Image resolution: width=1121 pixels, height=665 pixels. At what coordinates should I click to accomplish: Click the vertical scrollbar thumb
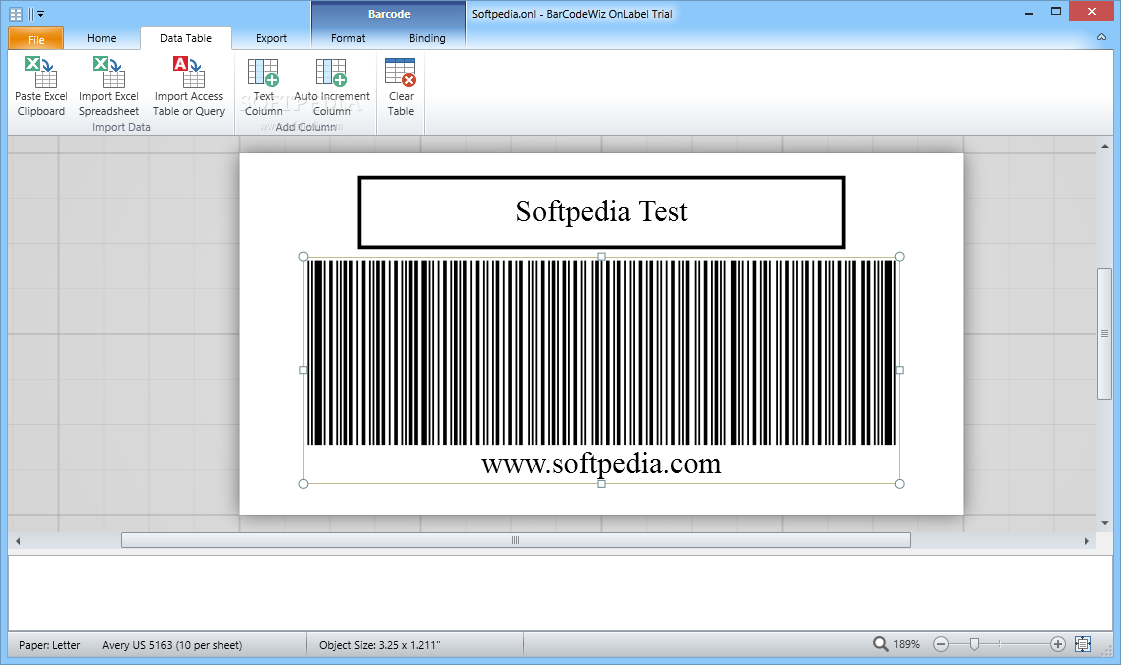click(x=1105, y=334)
